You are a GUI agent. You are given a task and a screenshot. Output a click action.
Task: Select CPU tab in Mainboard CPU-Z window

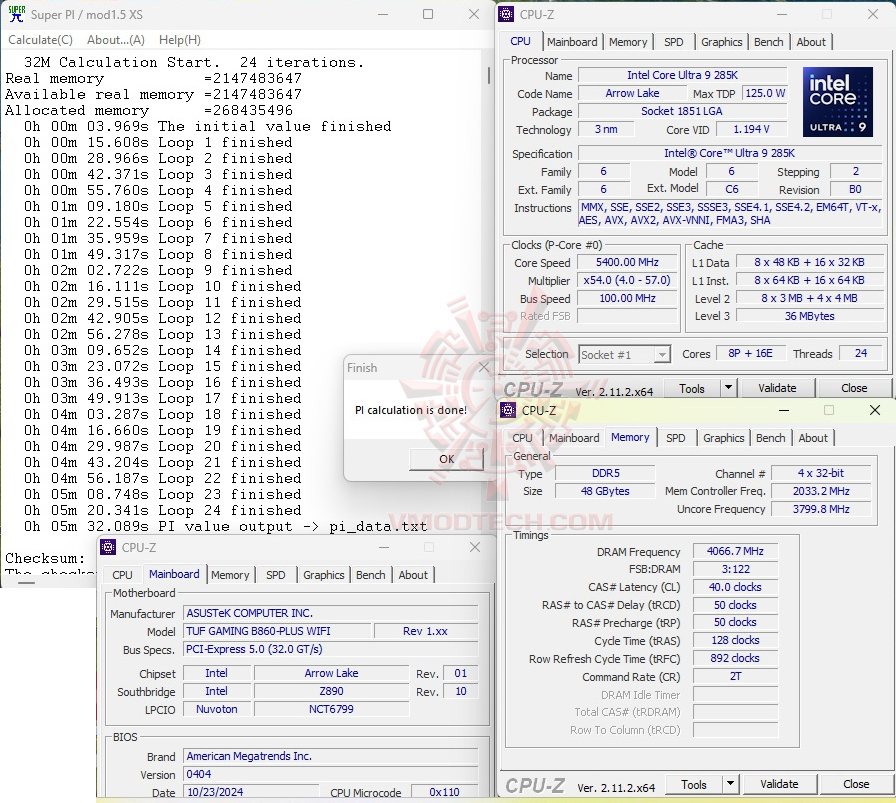[x=122, y=575]
